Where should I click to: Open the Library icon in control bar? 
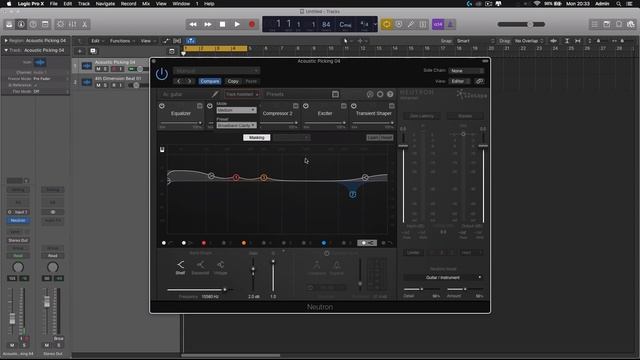coord(9,24)
